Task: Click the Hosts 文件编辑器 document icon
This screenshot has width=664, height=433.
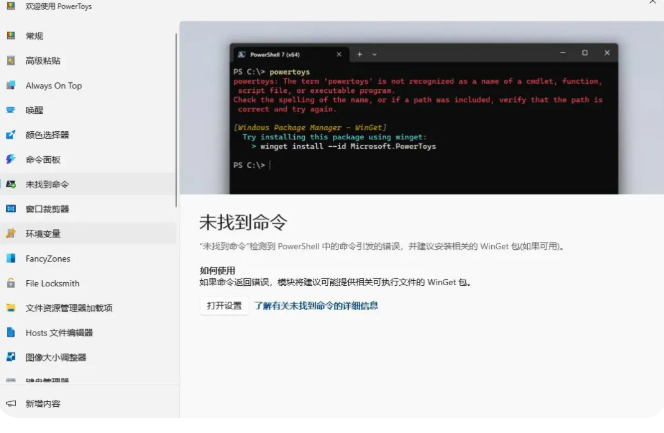Action: point(11,333)
